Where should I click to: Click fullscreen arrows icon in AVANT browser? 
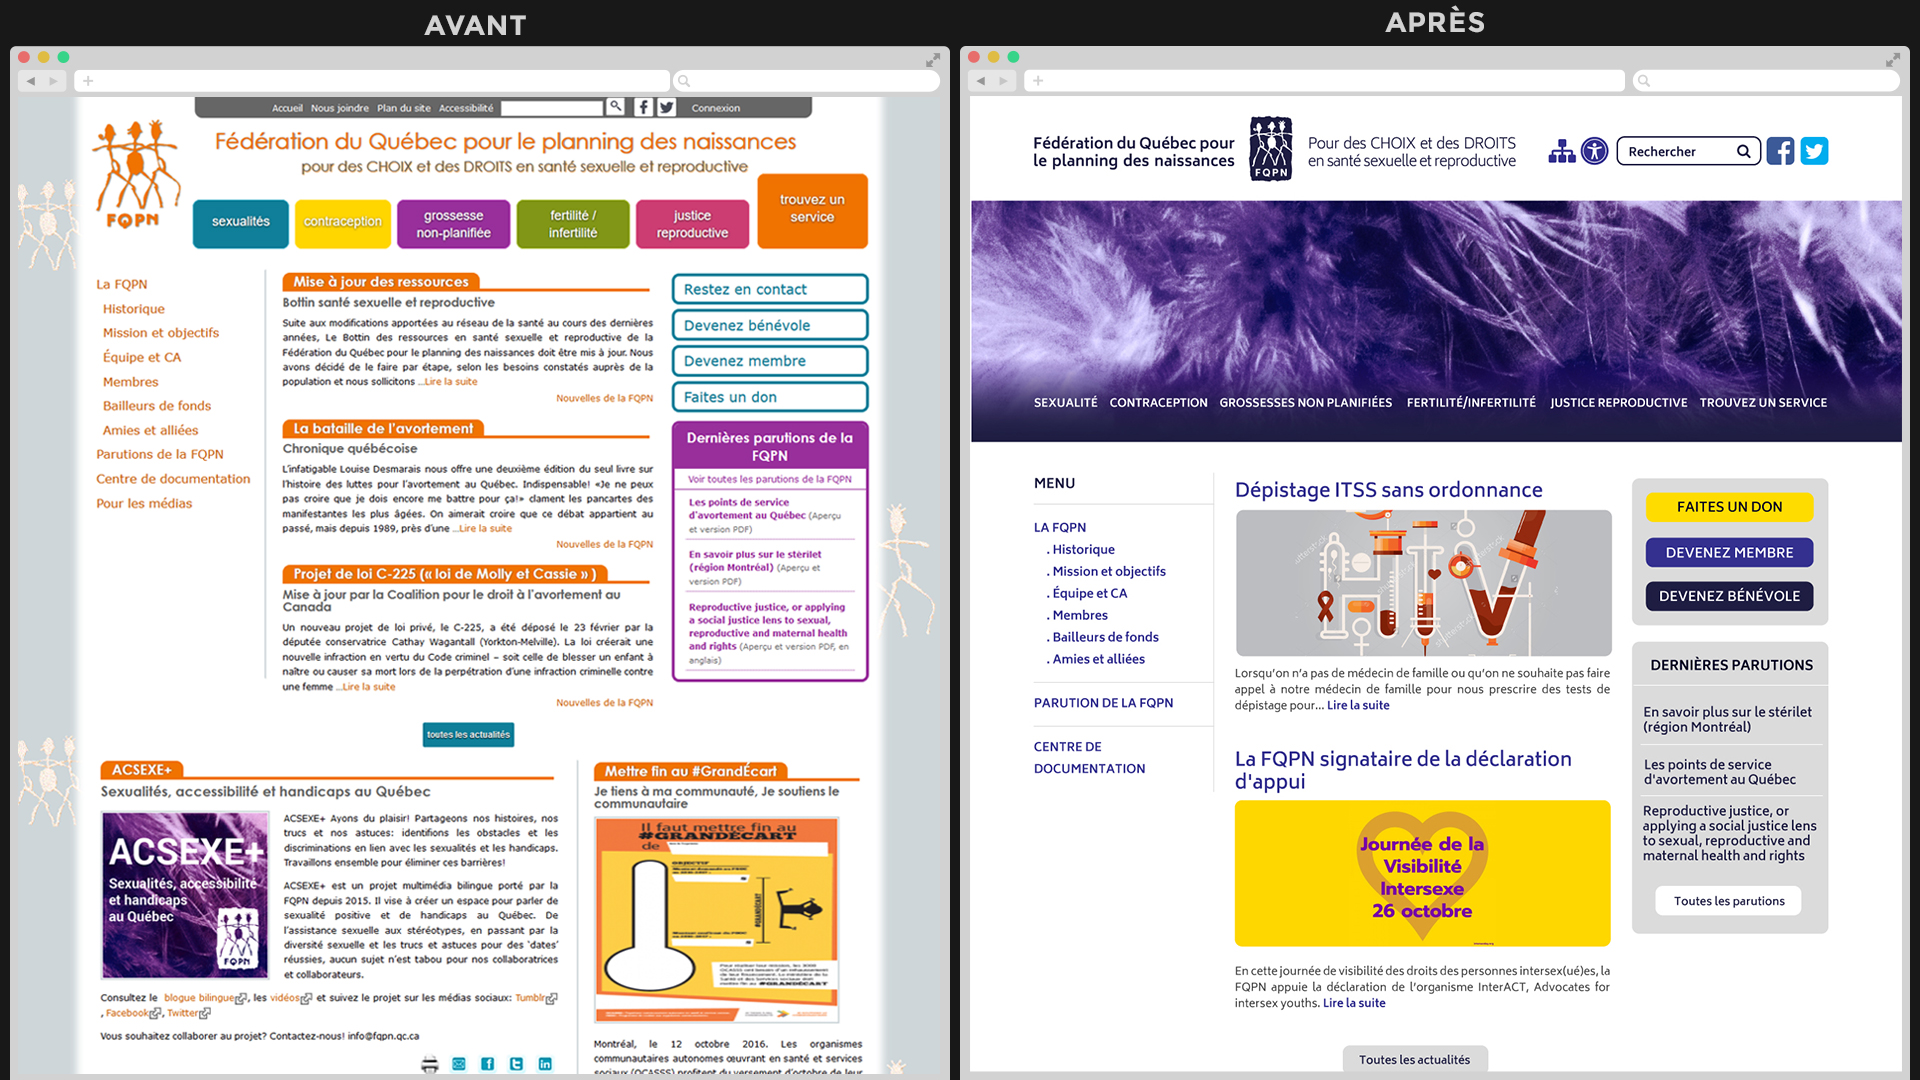coord(933,60)
